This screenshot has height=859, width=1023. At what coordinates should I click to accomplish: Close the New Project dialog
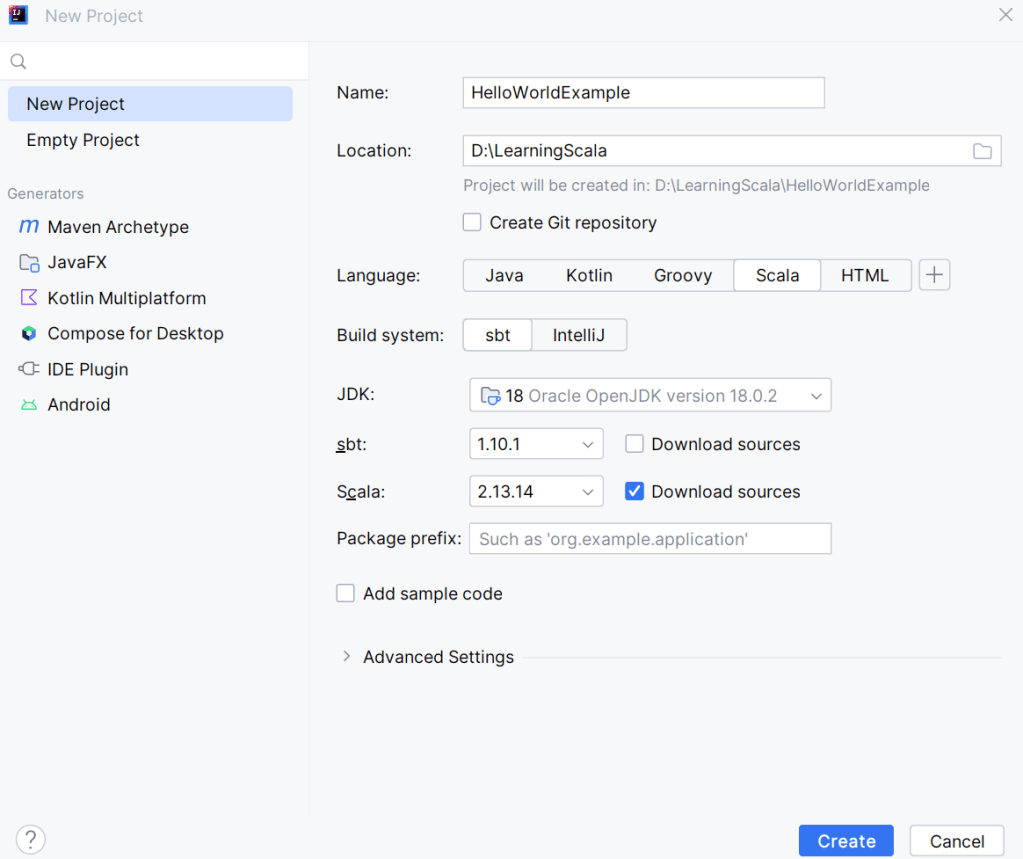[1005, 14]
